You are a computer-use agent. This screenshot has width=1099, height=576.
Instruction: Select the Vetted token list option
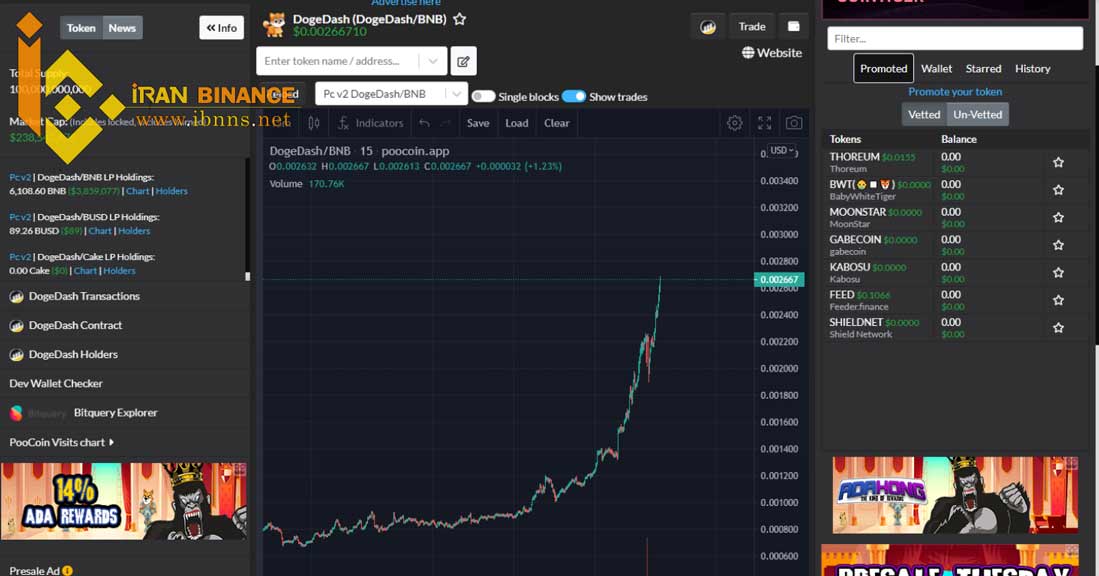click(x=924, y=114)
